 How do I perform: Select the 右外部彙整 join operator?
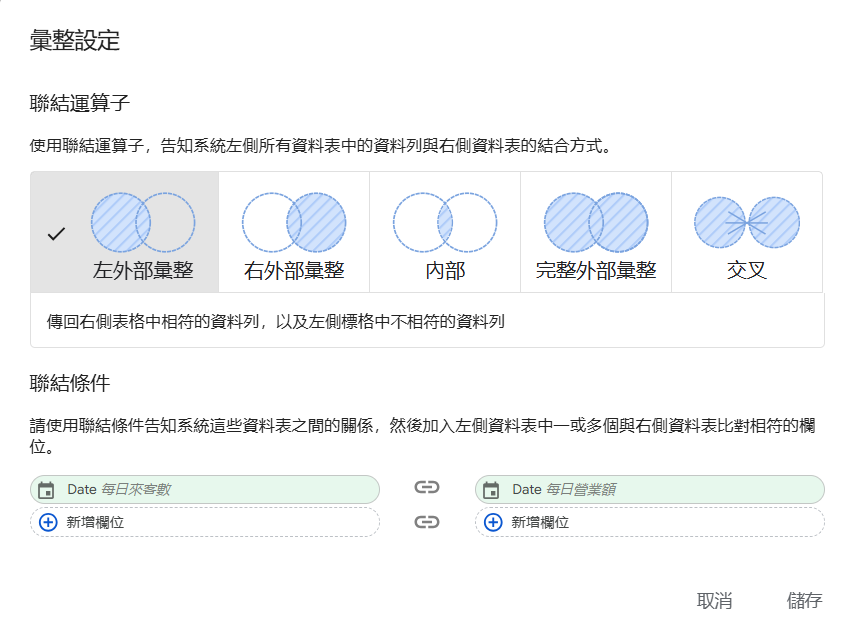coord(294,232)
